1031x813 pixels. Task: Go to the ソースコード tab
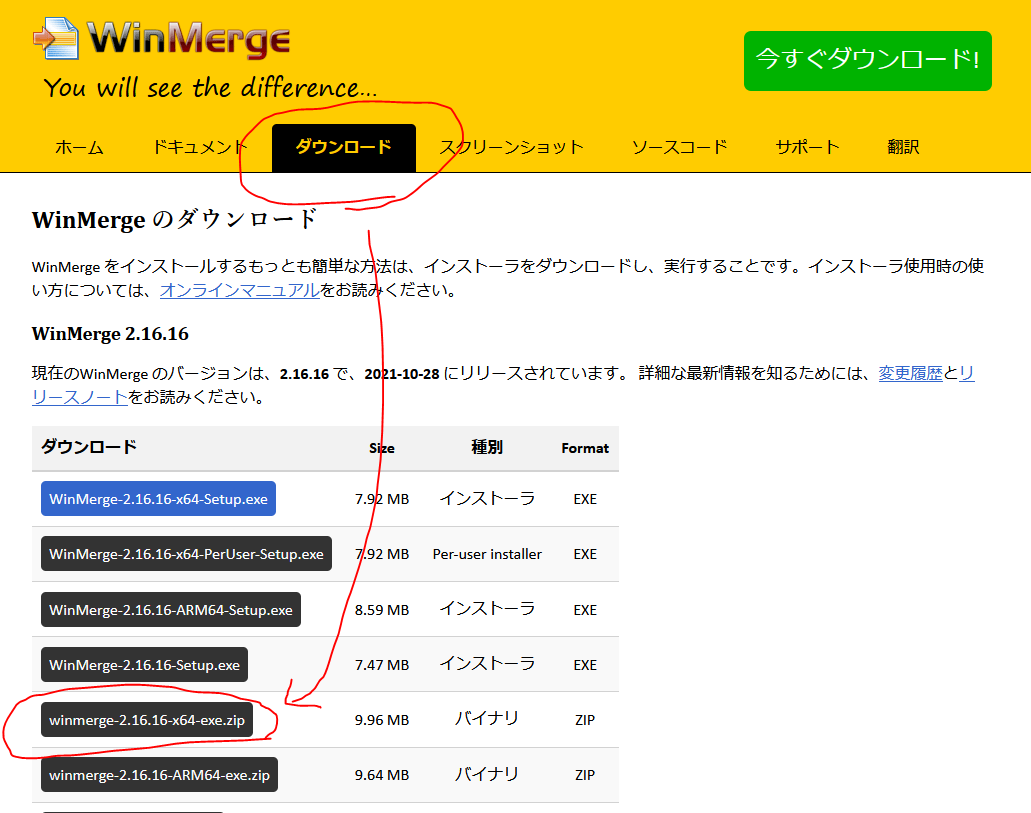click(x=680, y=147)
